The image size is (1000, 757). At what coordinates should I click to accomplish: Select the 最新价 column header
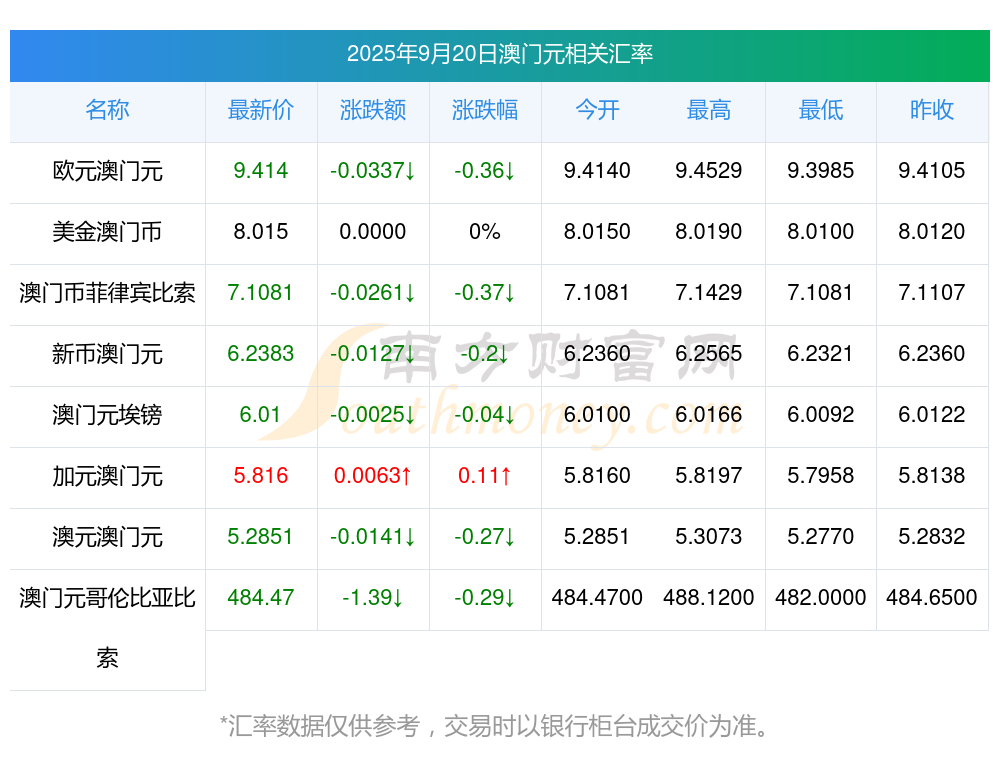pyautogui.click(x=261, y=110)
